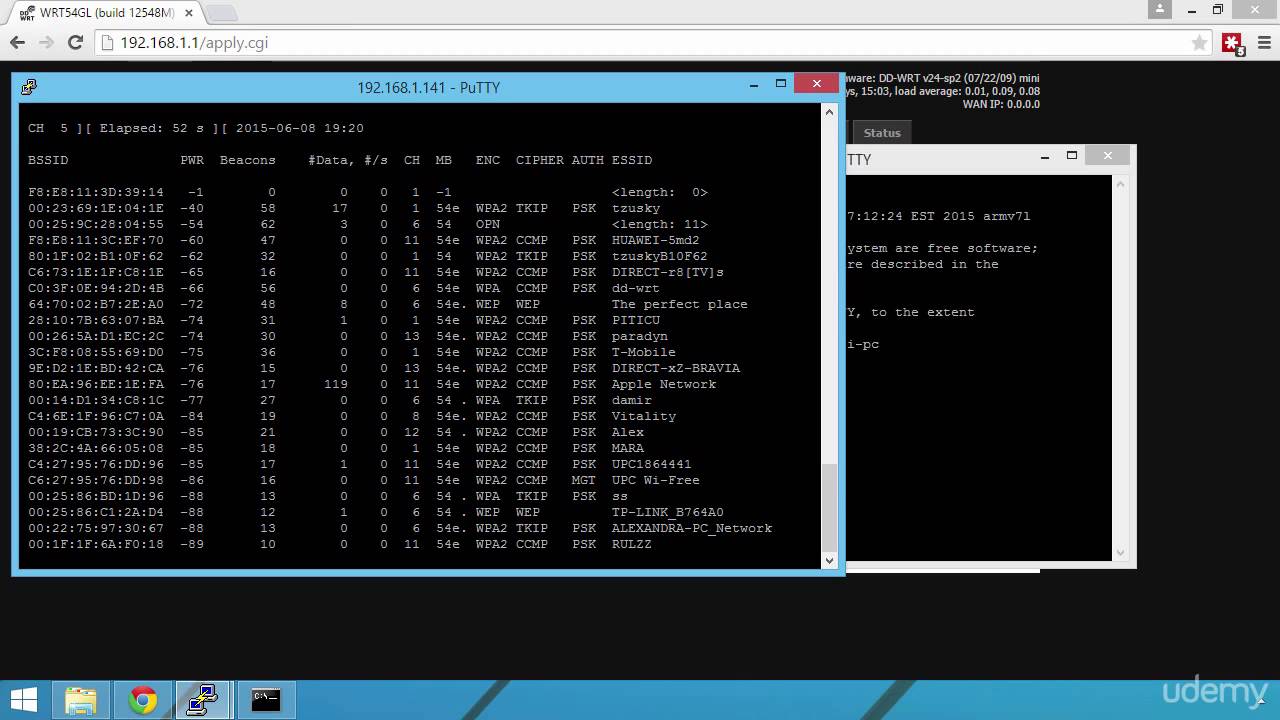Open the Windows Start button

tap(24, 698)
